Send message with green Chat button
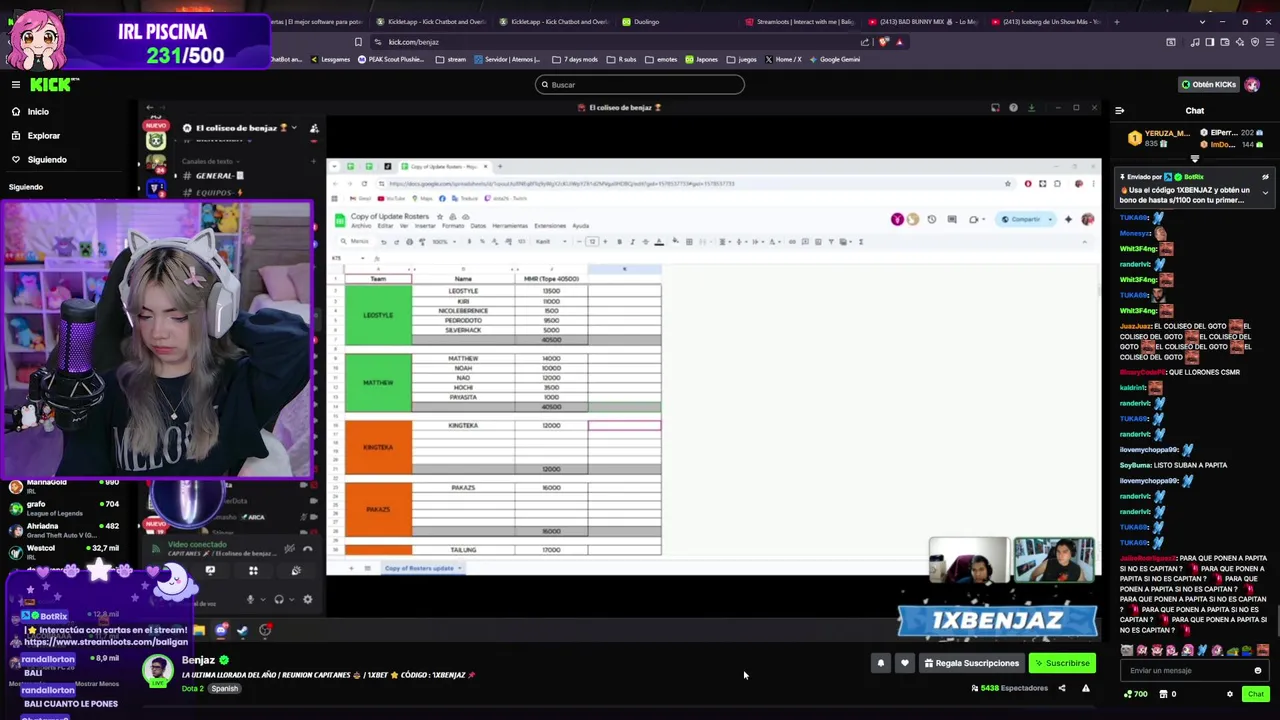1280x720 pixels. (1255, 694)
